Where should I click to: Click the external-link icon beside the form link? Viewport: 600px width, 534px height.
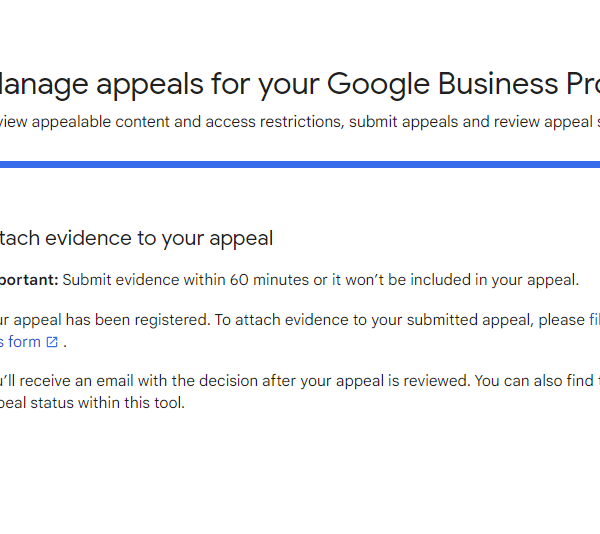pyautogui.click(x=52, y=343)
